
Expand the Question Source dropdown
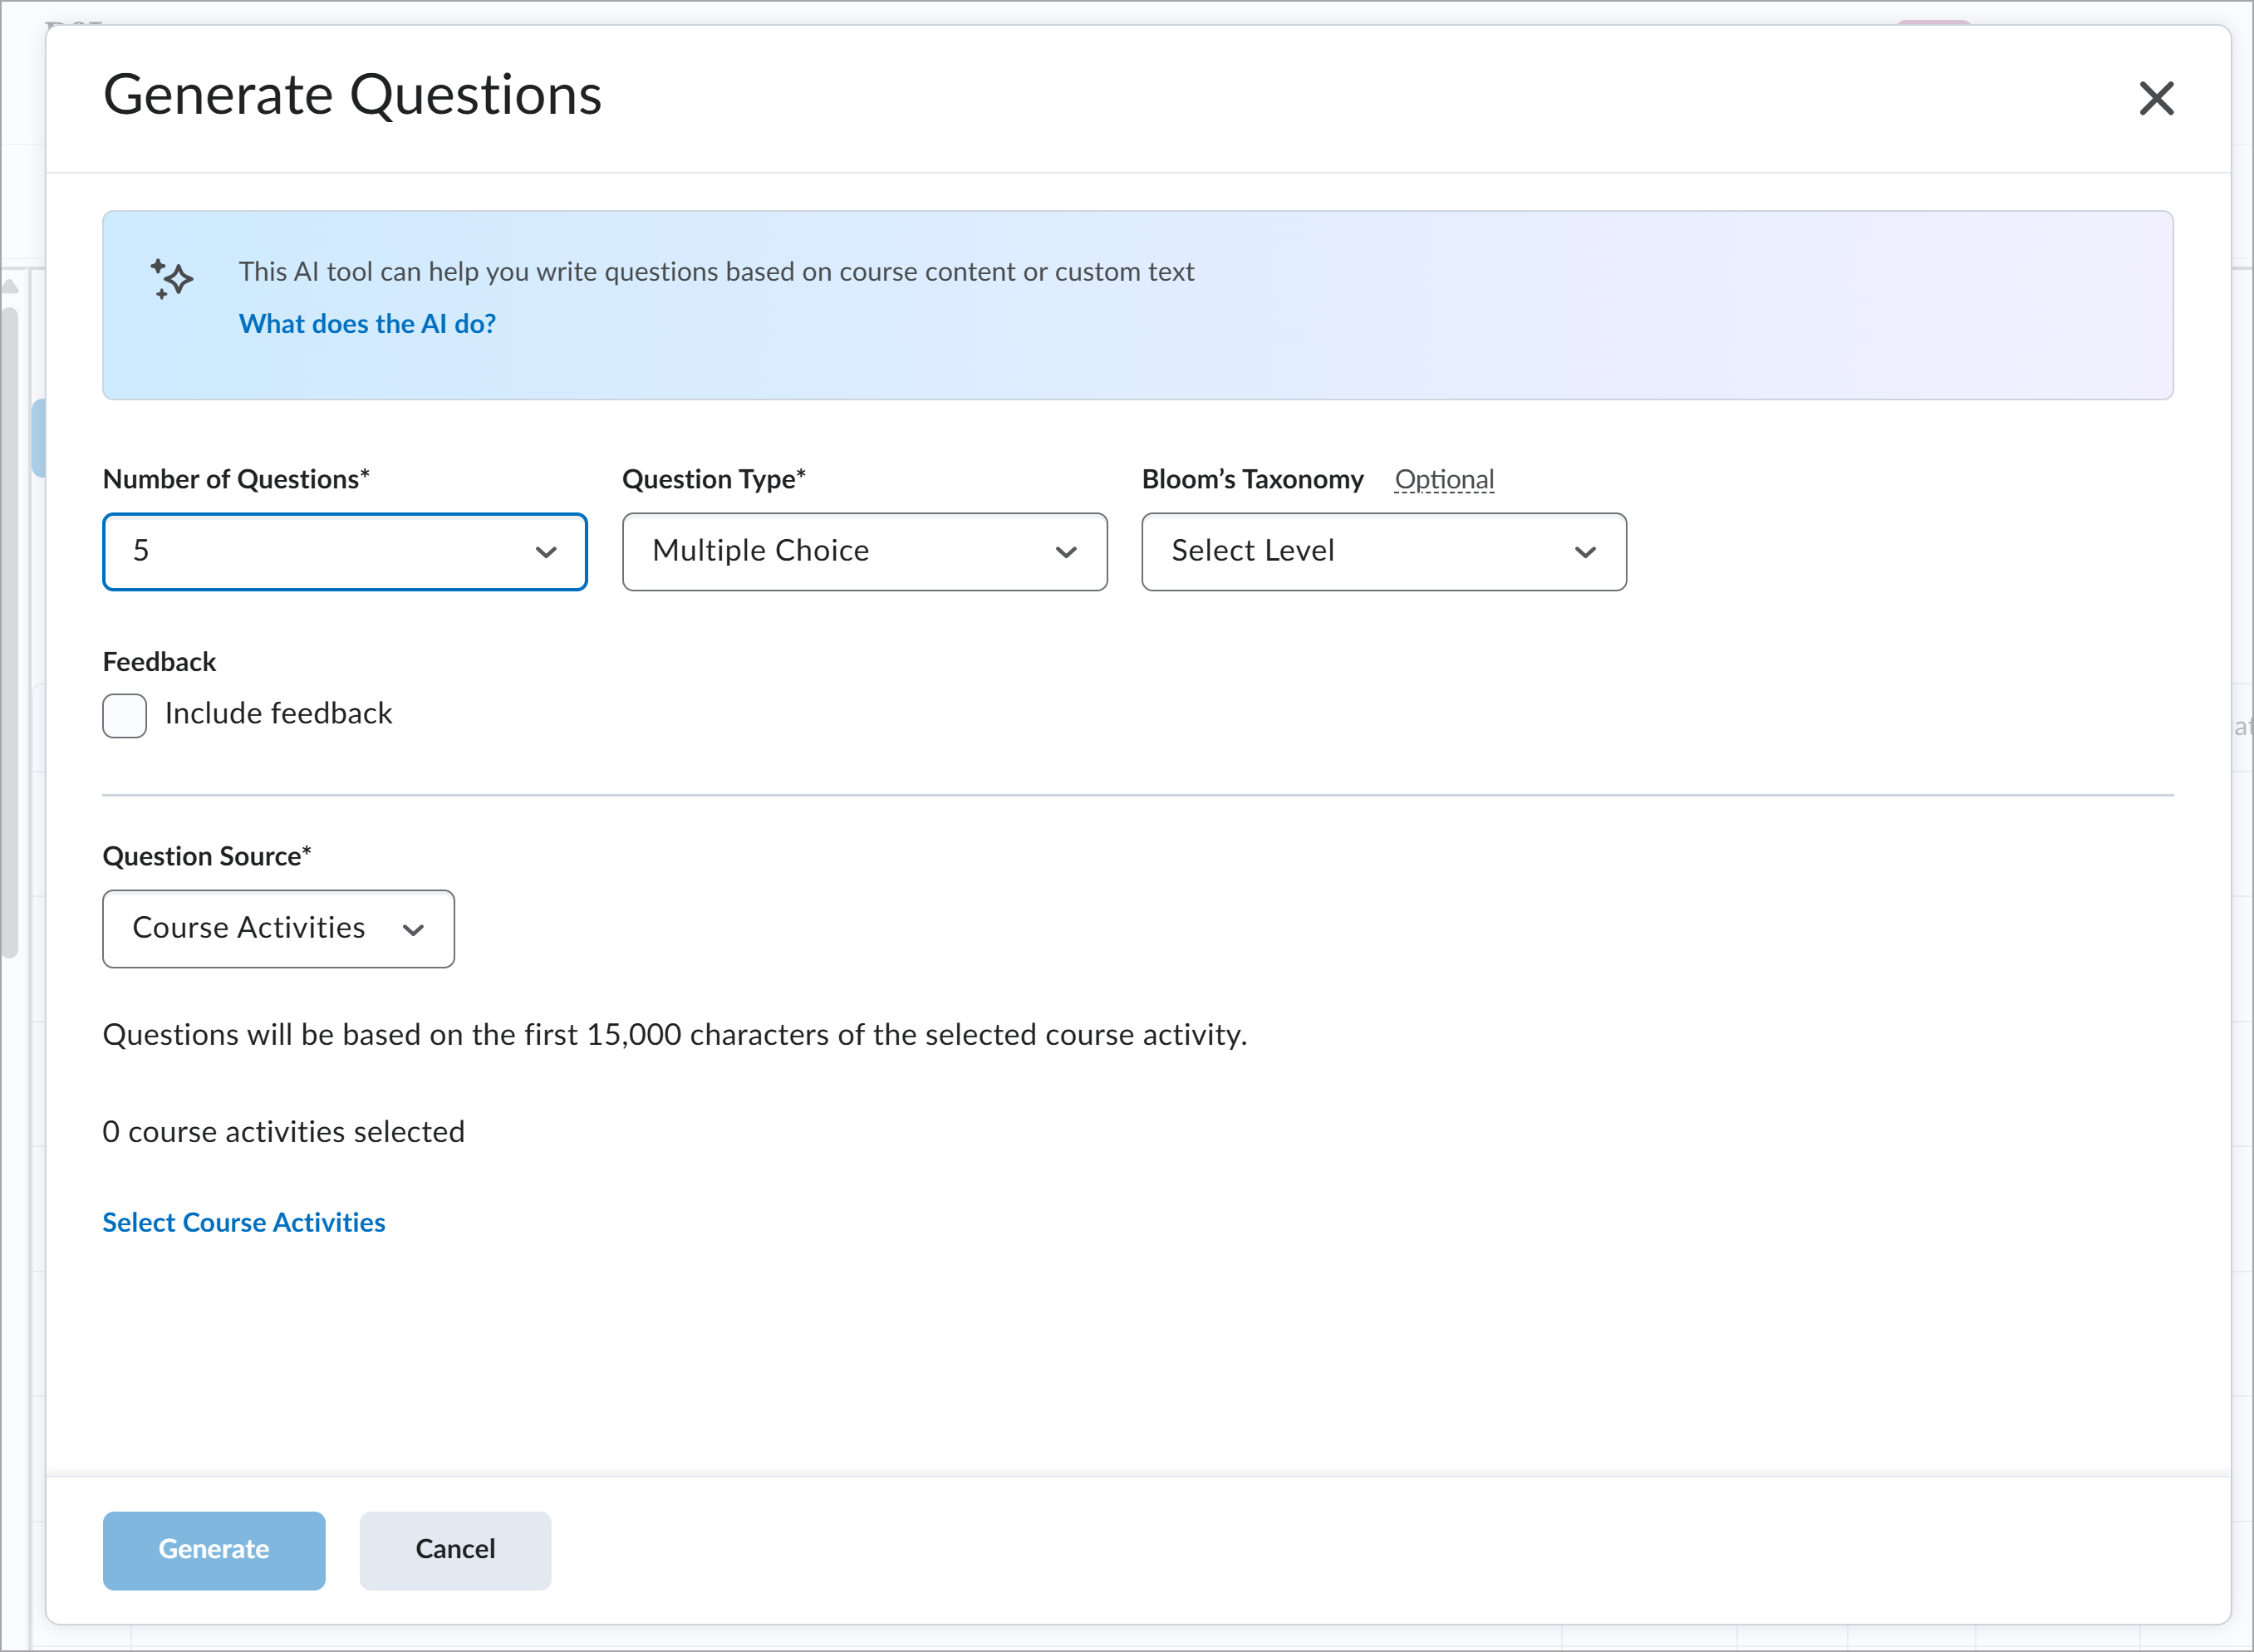[x=414, y=929]
